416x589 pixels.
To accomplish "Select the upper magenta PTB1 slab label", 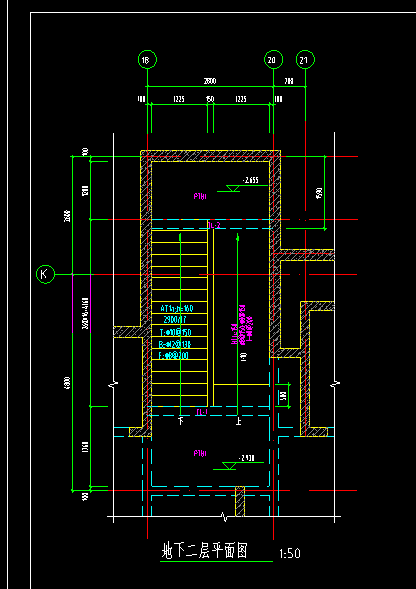I will [x=200, y=196].
